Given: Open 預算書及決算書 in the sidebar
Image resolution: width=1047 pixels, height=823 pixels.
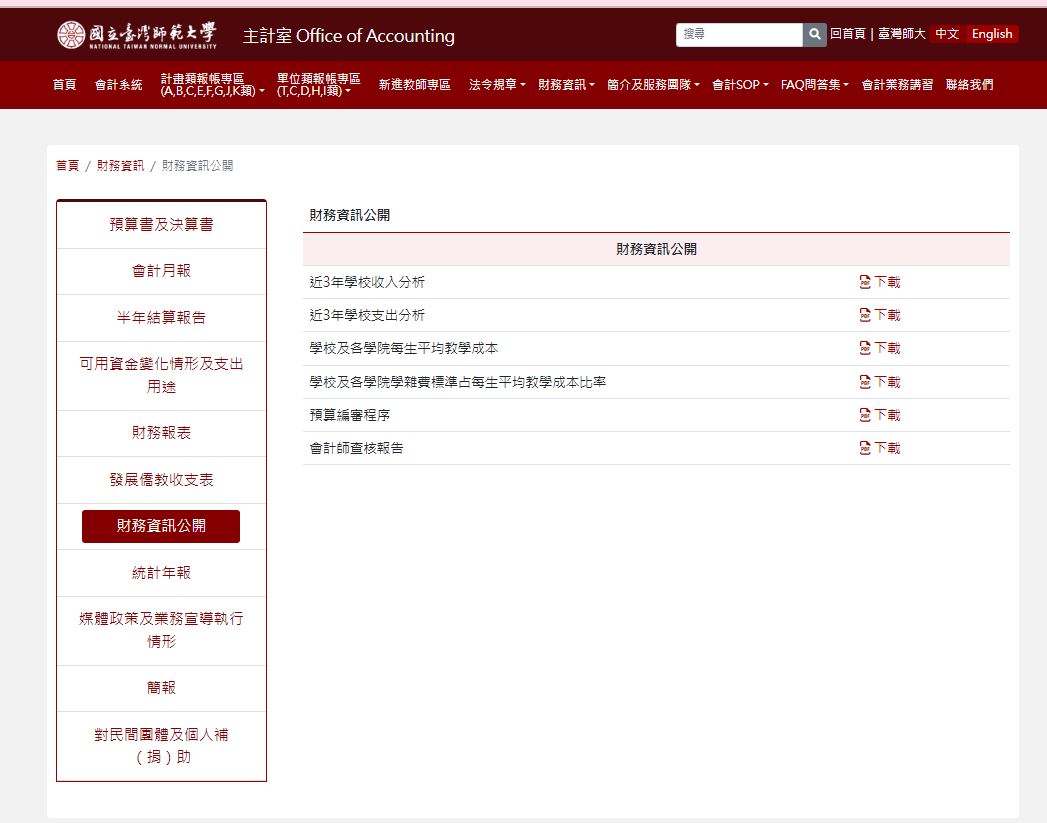Looking at the screenshot, I should pyautogui.click(x=161, y=225).
